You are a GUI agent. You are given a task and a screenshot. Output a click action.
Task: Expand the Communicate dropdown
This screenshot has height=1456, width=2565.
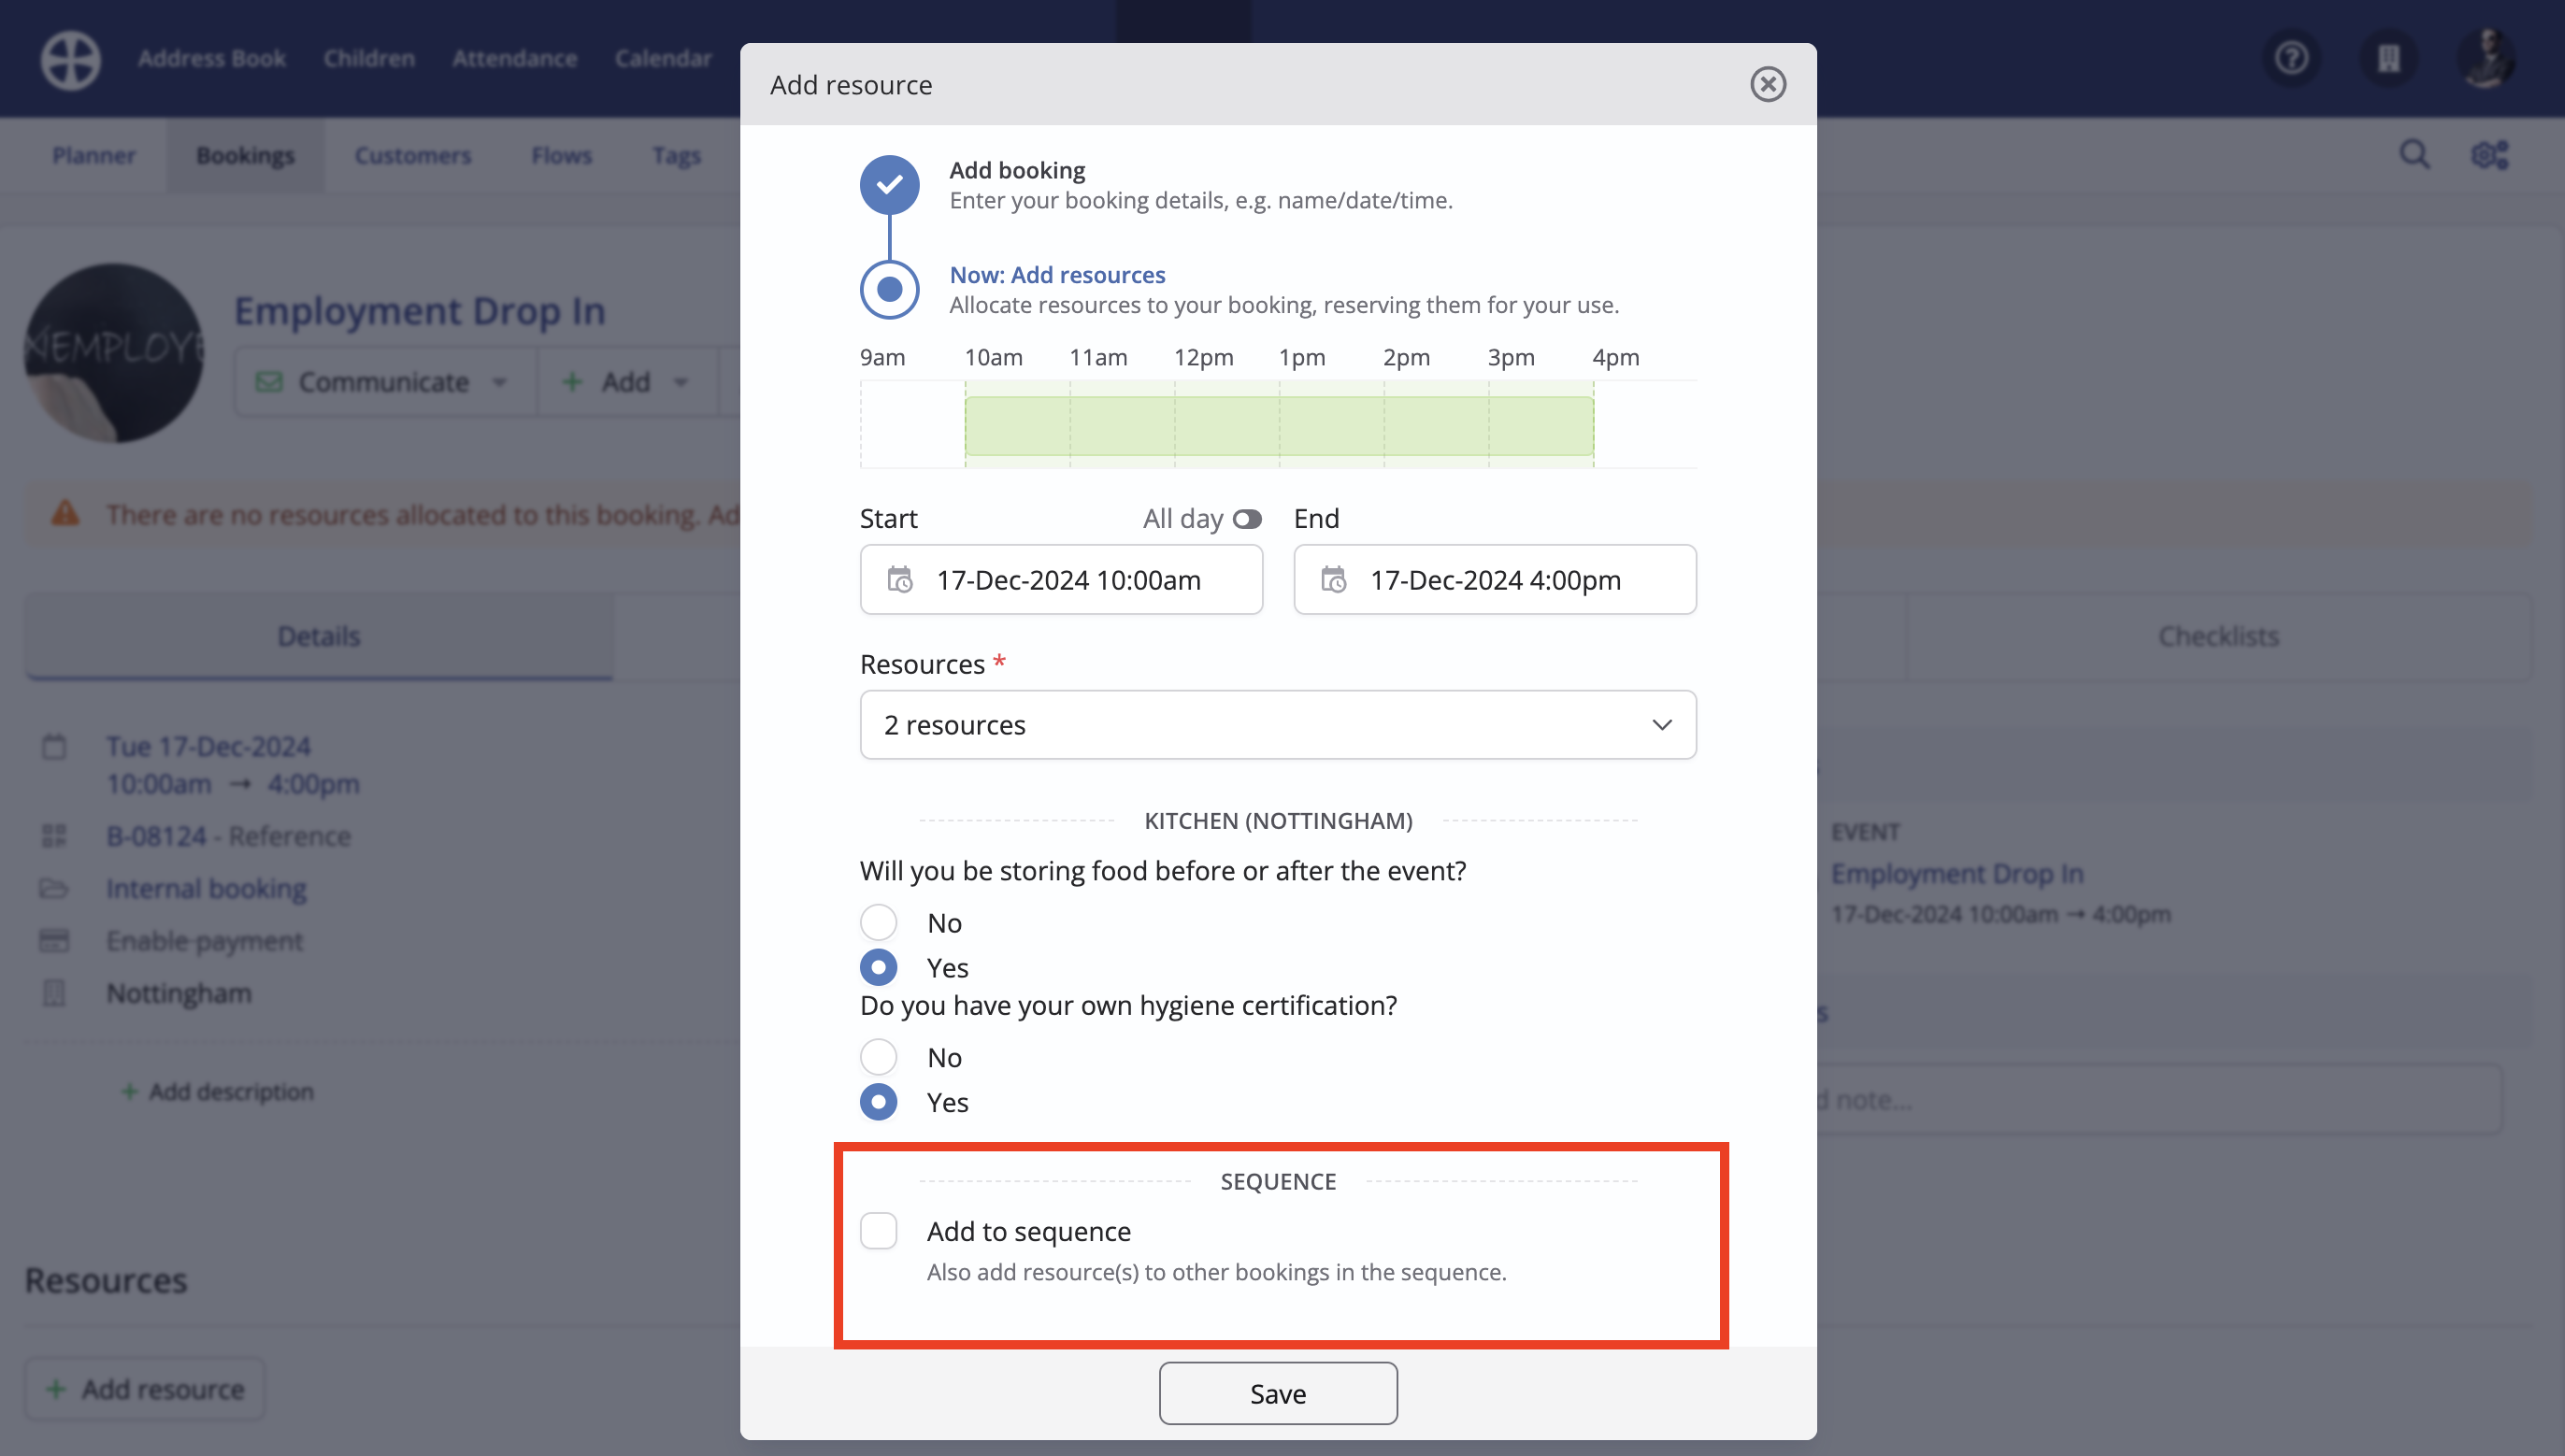click(x=499, y=382)
